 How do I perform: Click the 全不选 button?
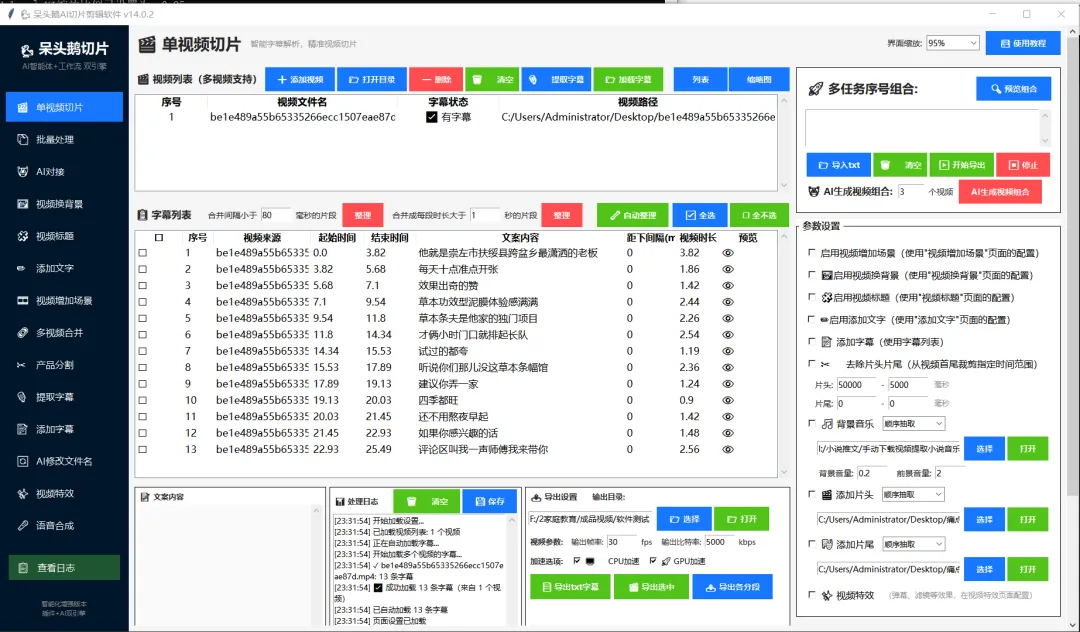(759, 215)
